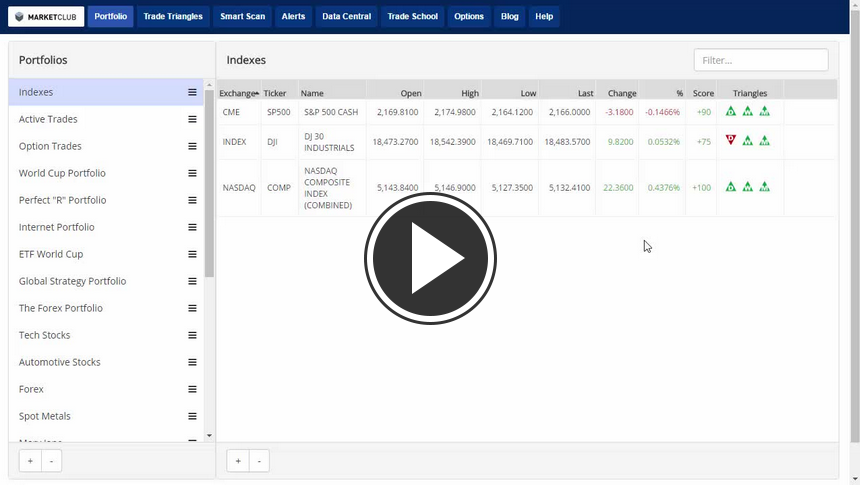The width and height of the screenshot is (860, 485).
Task: Click the COMP weekly green triangle
Action: (748, 187)
